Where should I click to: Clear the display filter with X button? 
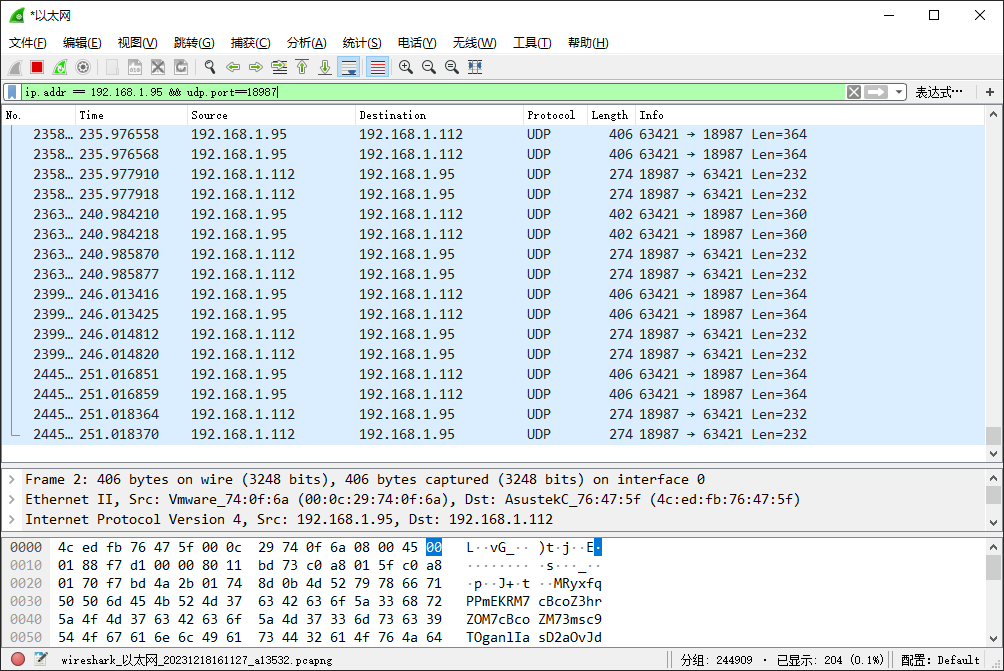[x=854, y=92]
